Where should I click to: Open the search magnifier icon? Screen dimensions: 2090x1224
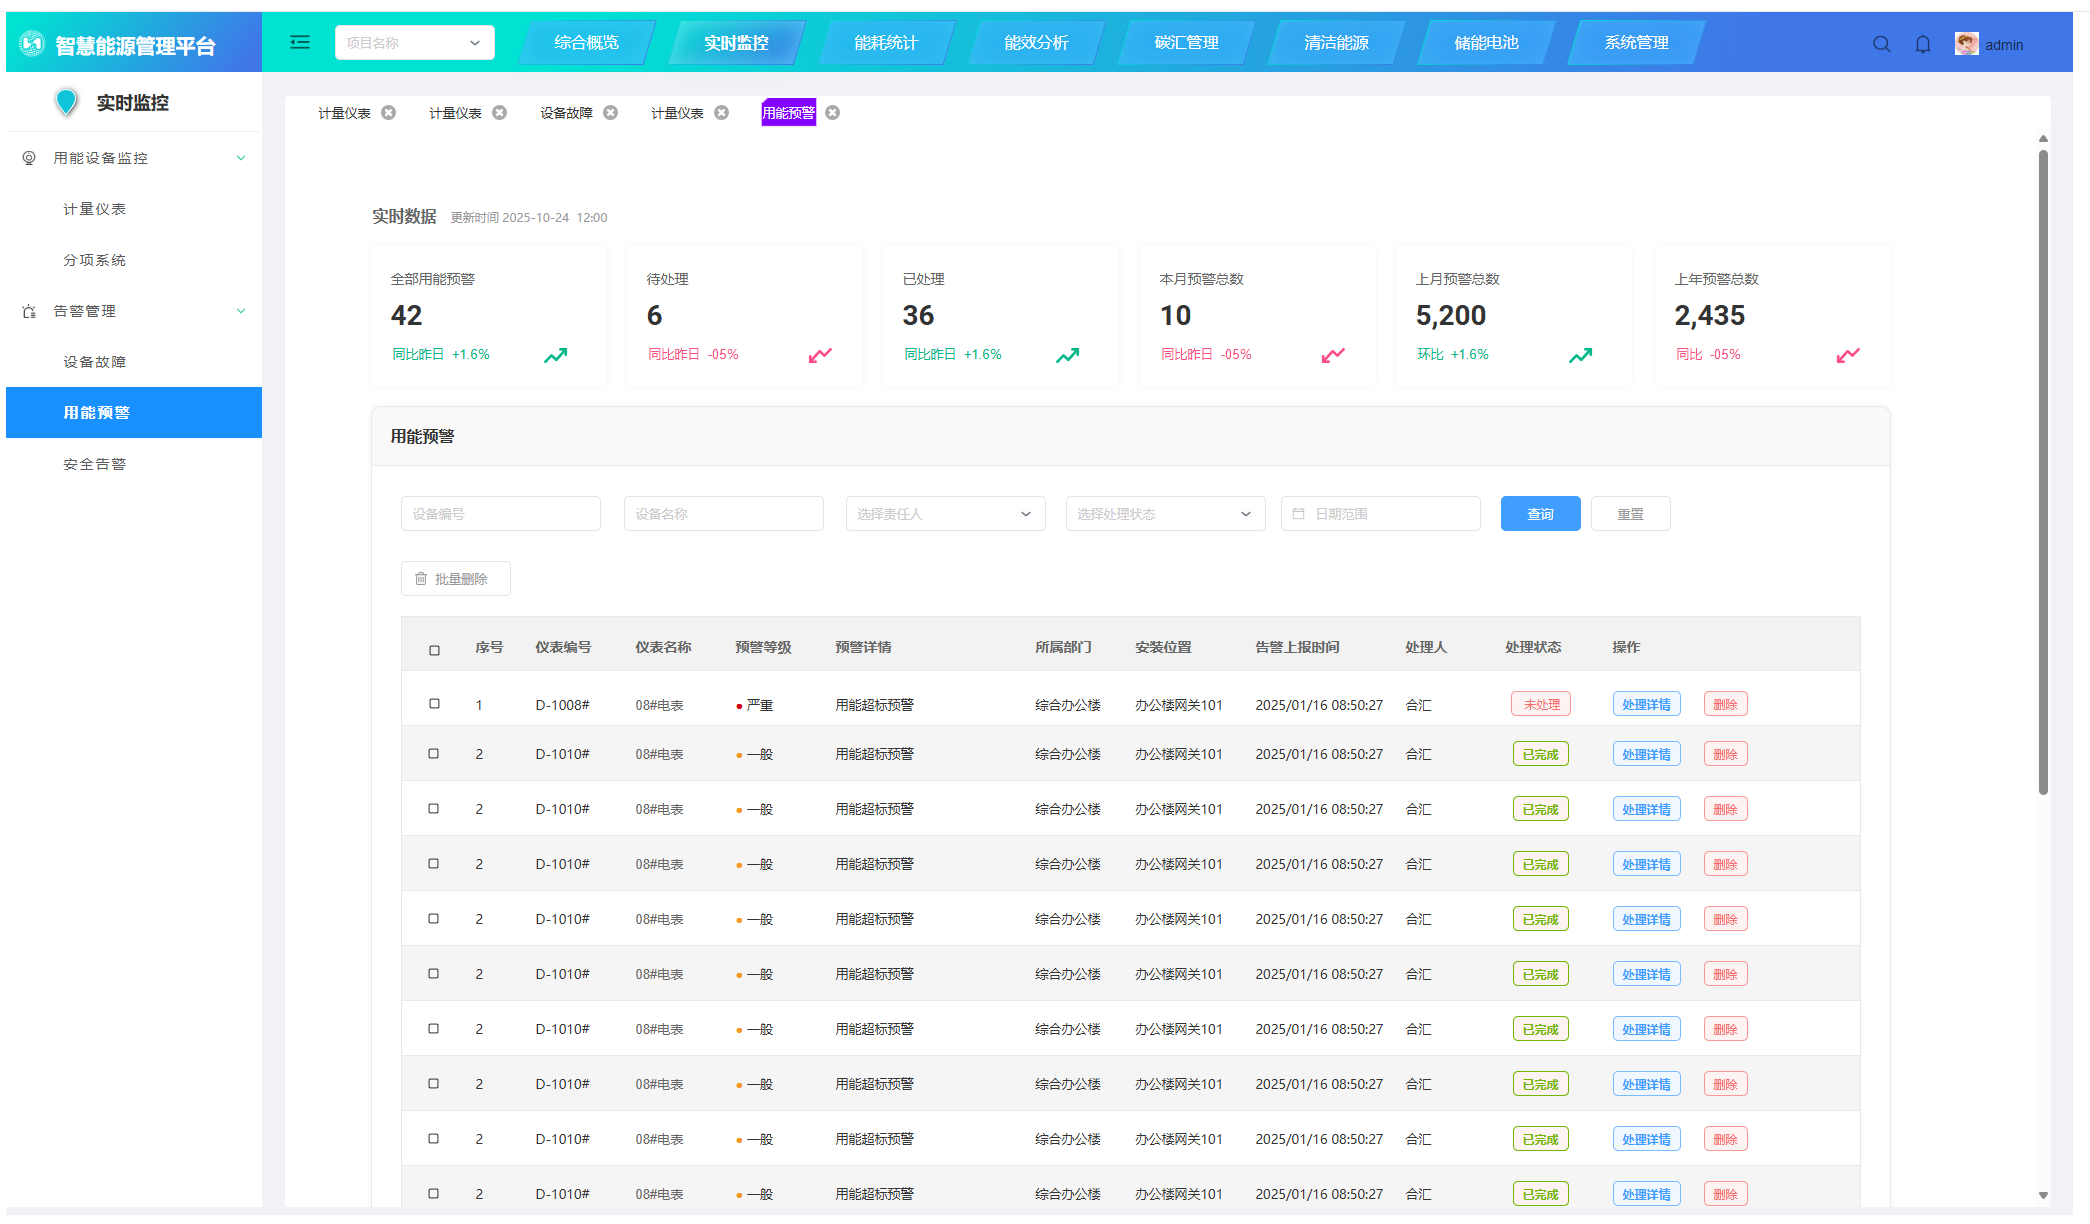tap(1881, 44)
